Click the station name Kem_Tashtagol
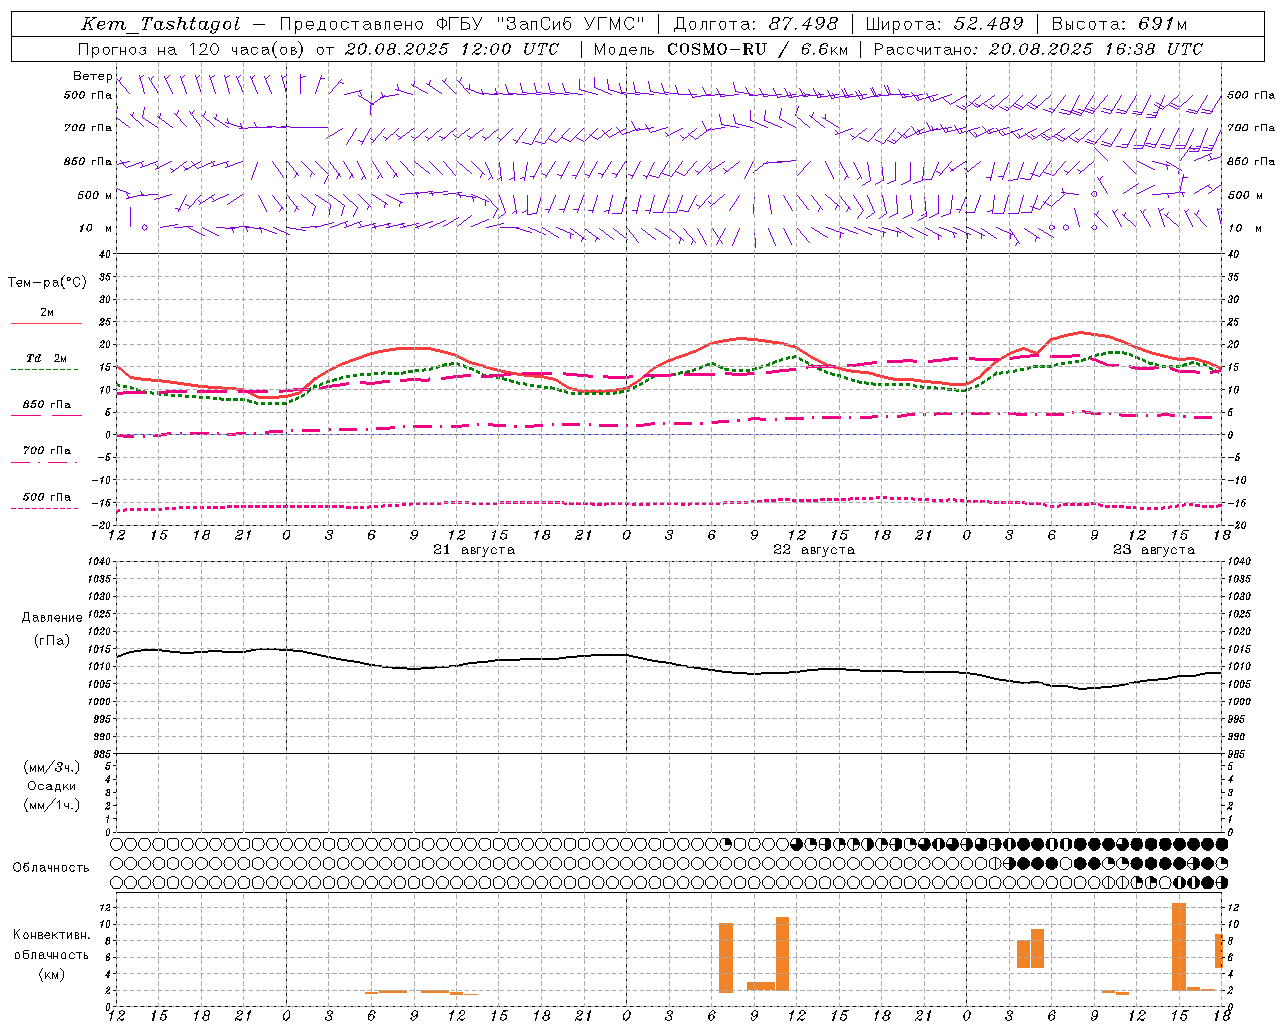 tap(160, 24)
